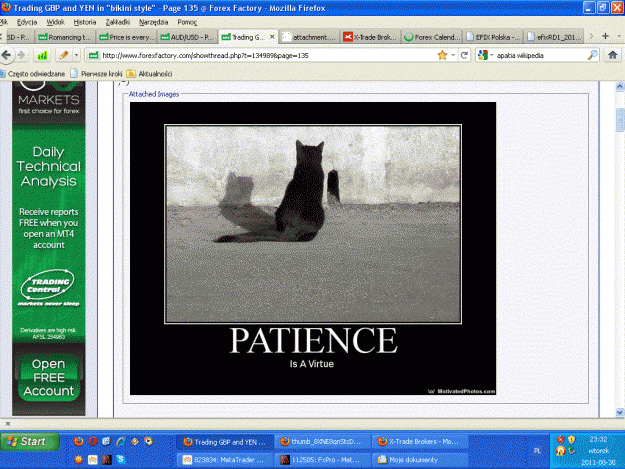Click the green chart toolbar icon

coord(42,55)
